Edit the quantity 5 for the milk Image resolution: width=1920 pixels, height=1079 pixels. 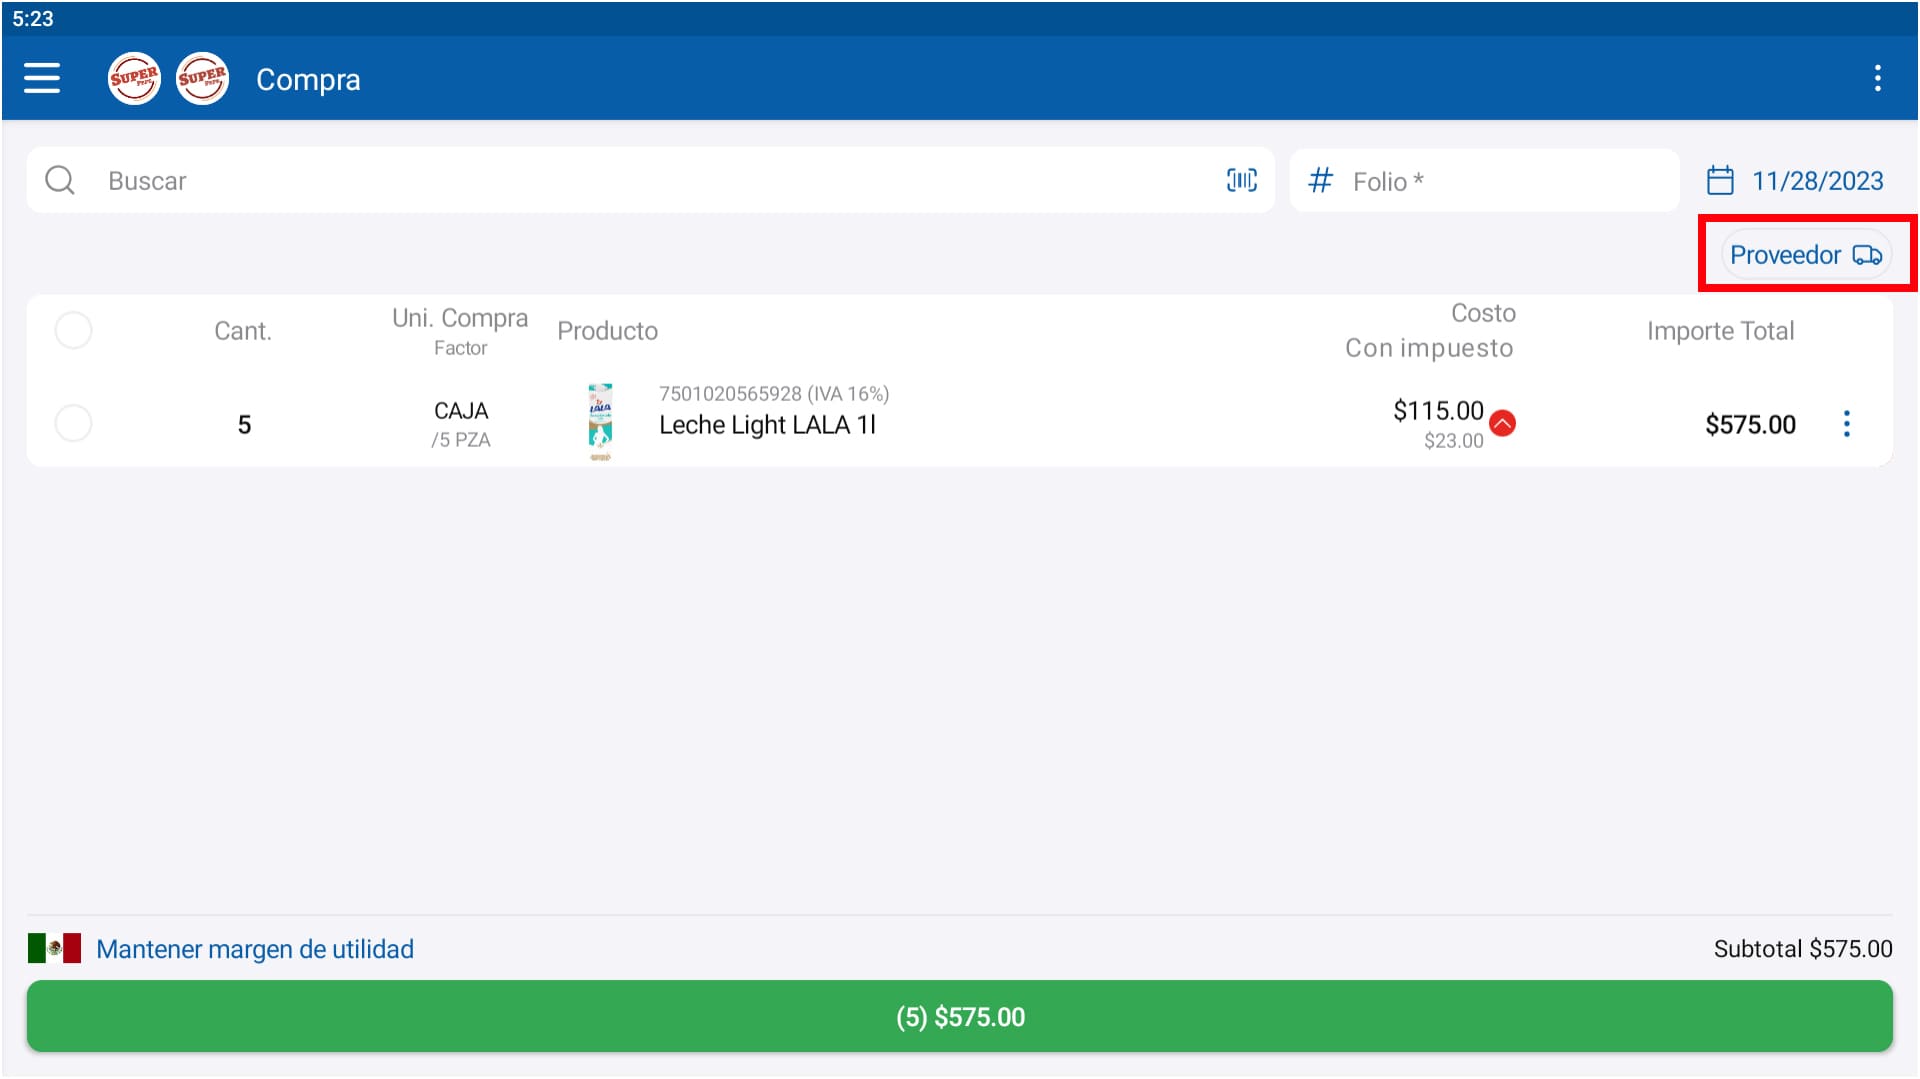[244, 425]
